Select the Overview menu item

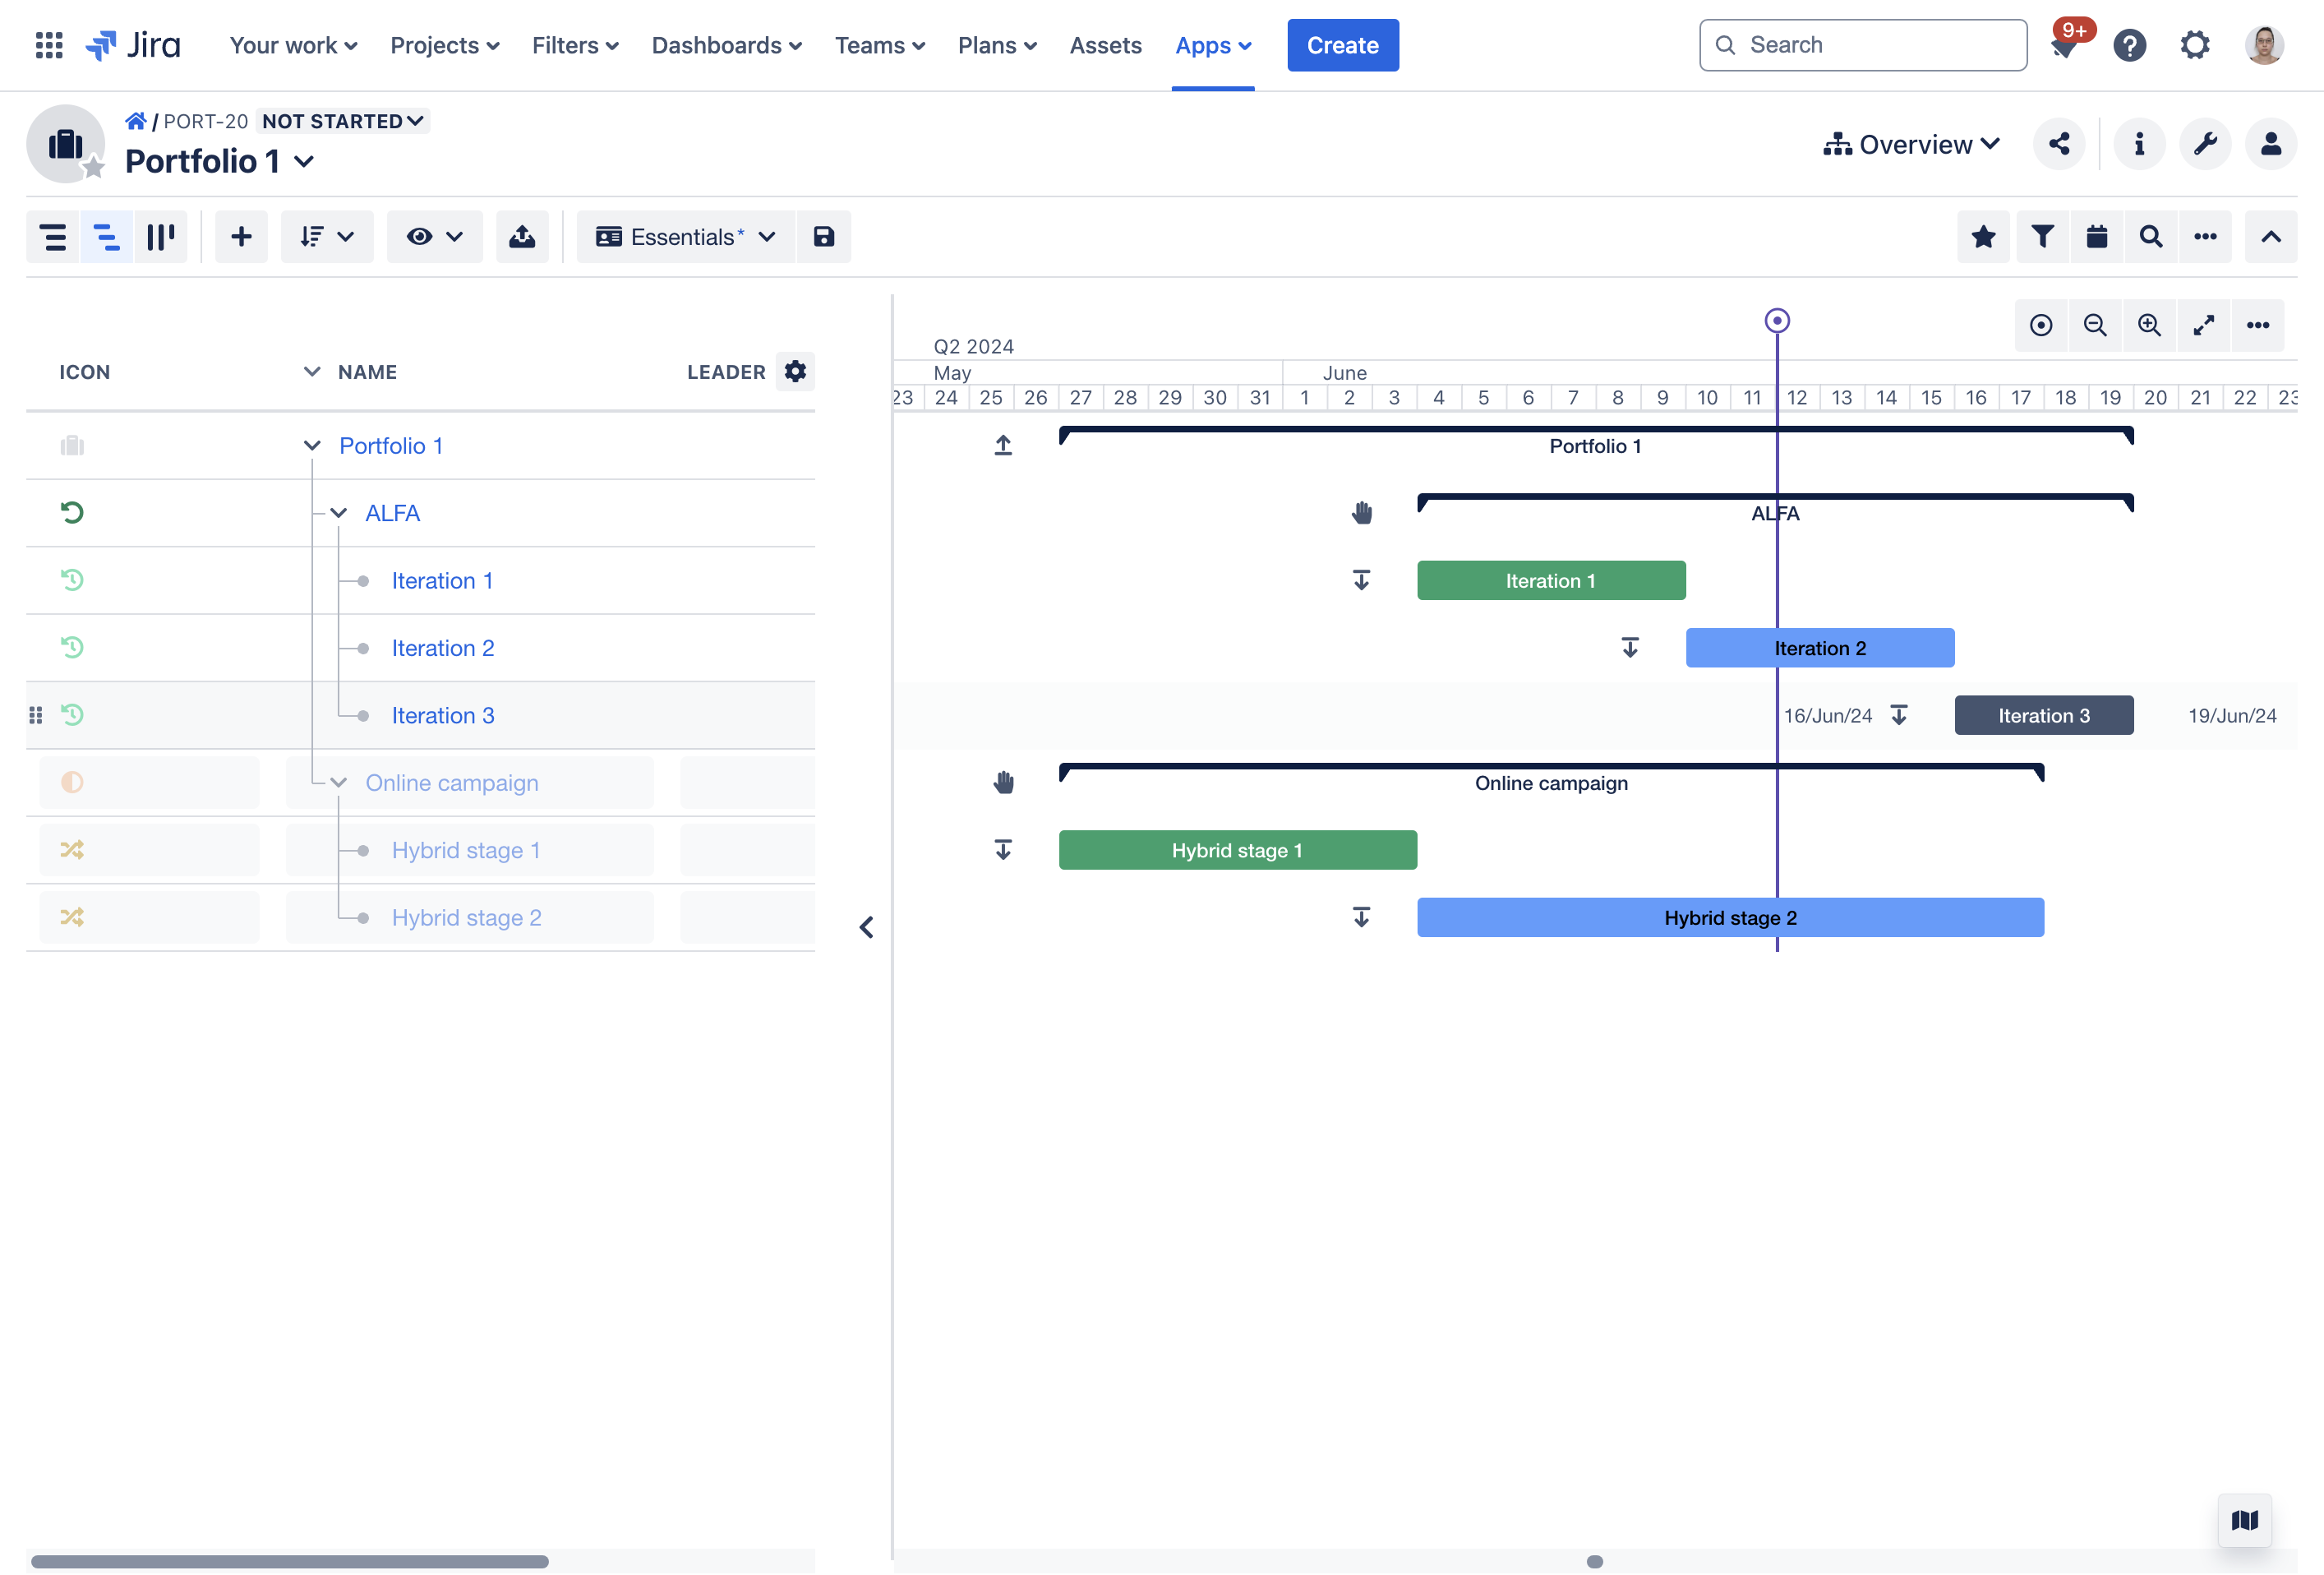[x=1915, y=144]
